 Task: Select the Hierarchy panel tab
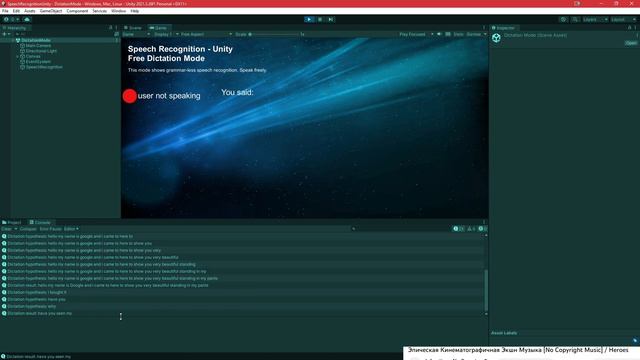15,28
